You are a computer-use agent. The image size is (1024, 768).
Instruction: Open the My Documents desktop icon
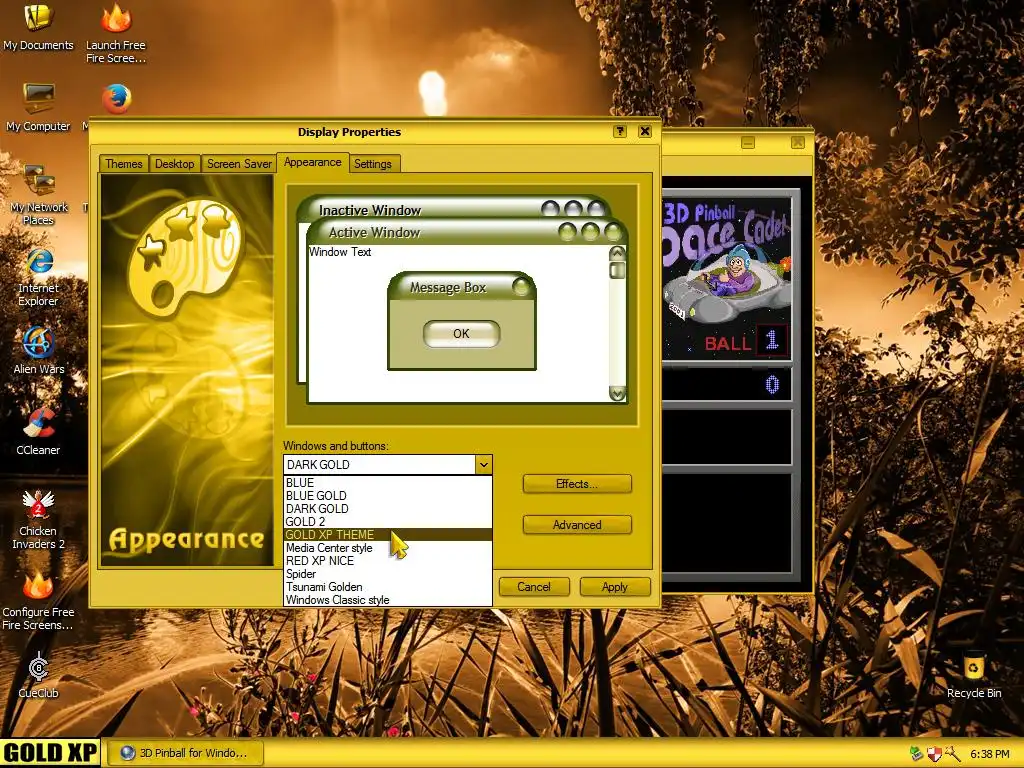[x=38, y=27]
